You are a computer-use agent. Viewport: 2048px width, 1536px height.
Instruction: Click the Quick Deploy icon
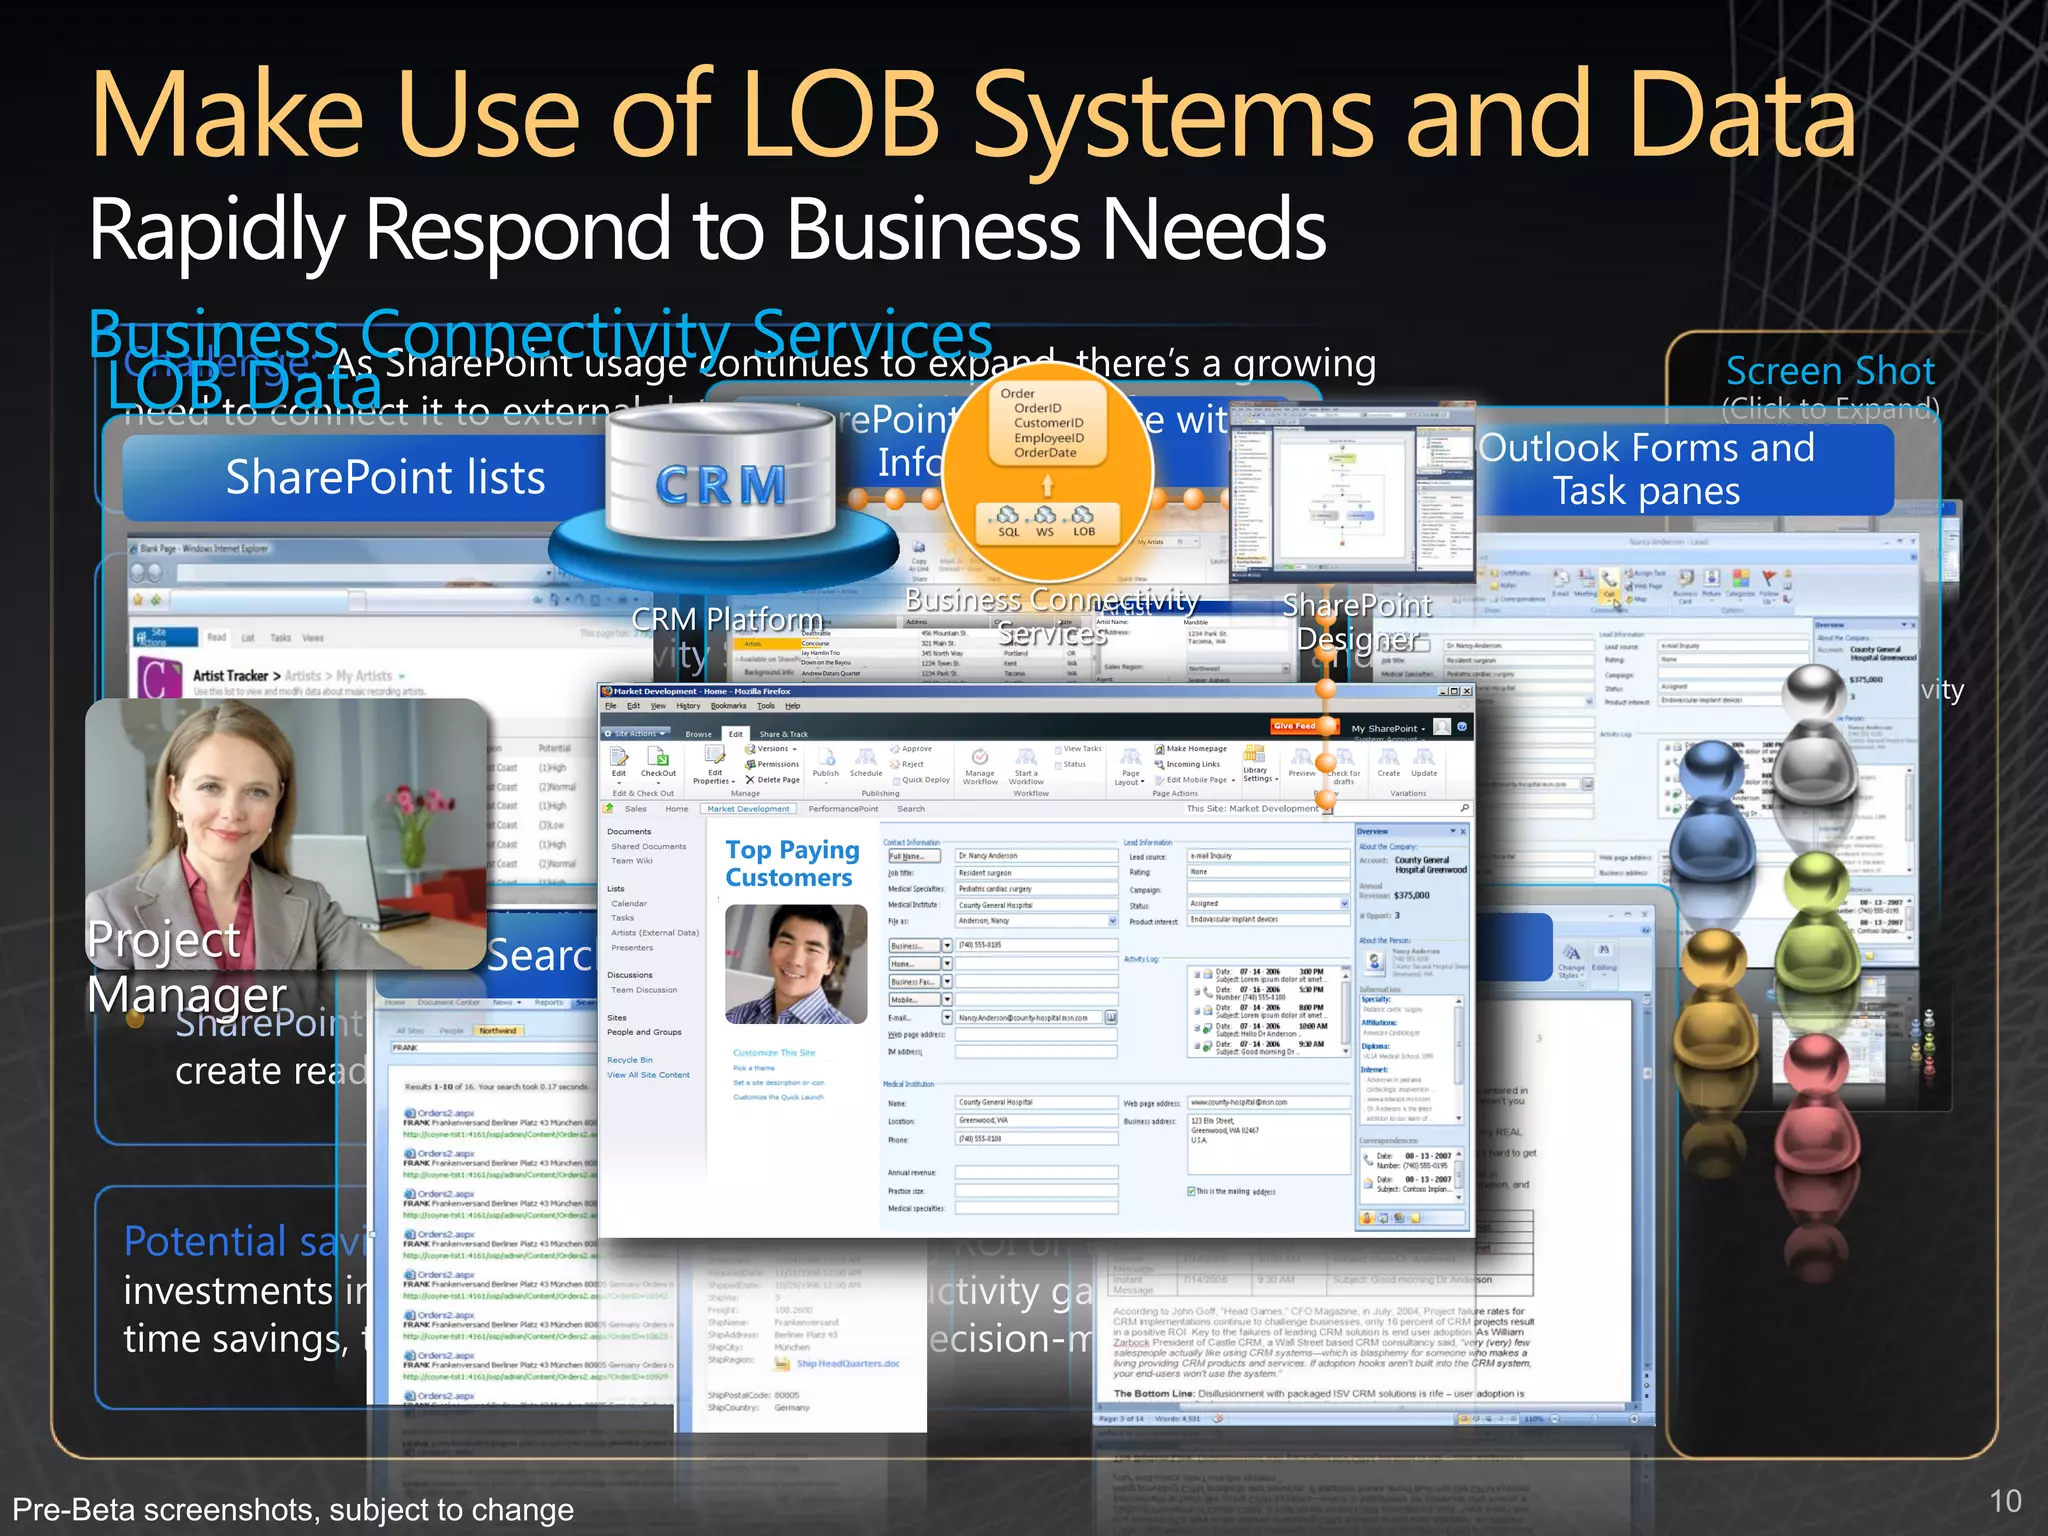tap(895, 780)
